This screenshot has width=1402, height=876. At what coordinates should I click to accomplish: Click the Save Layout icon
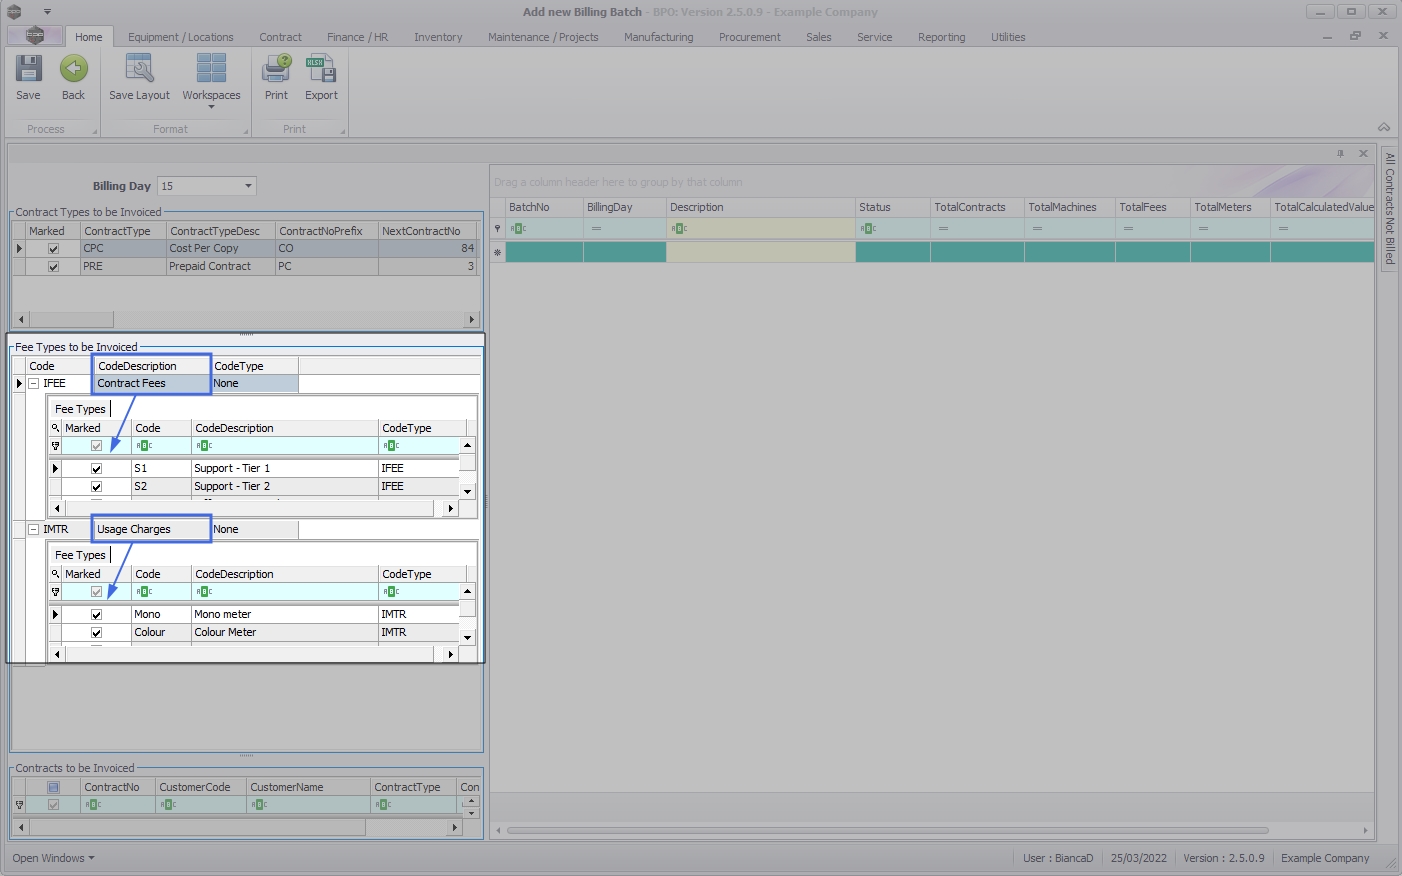pyautogui.click(x=139, y=70)
